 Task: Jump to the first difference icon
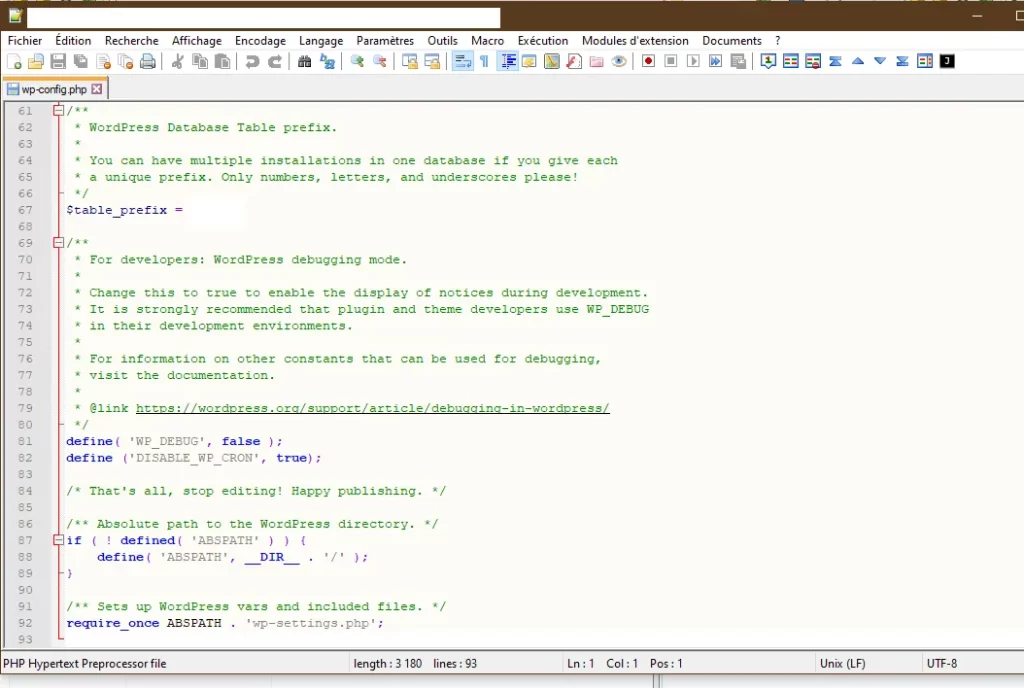point(835,61)
